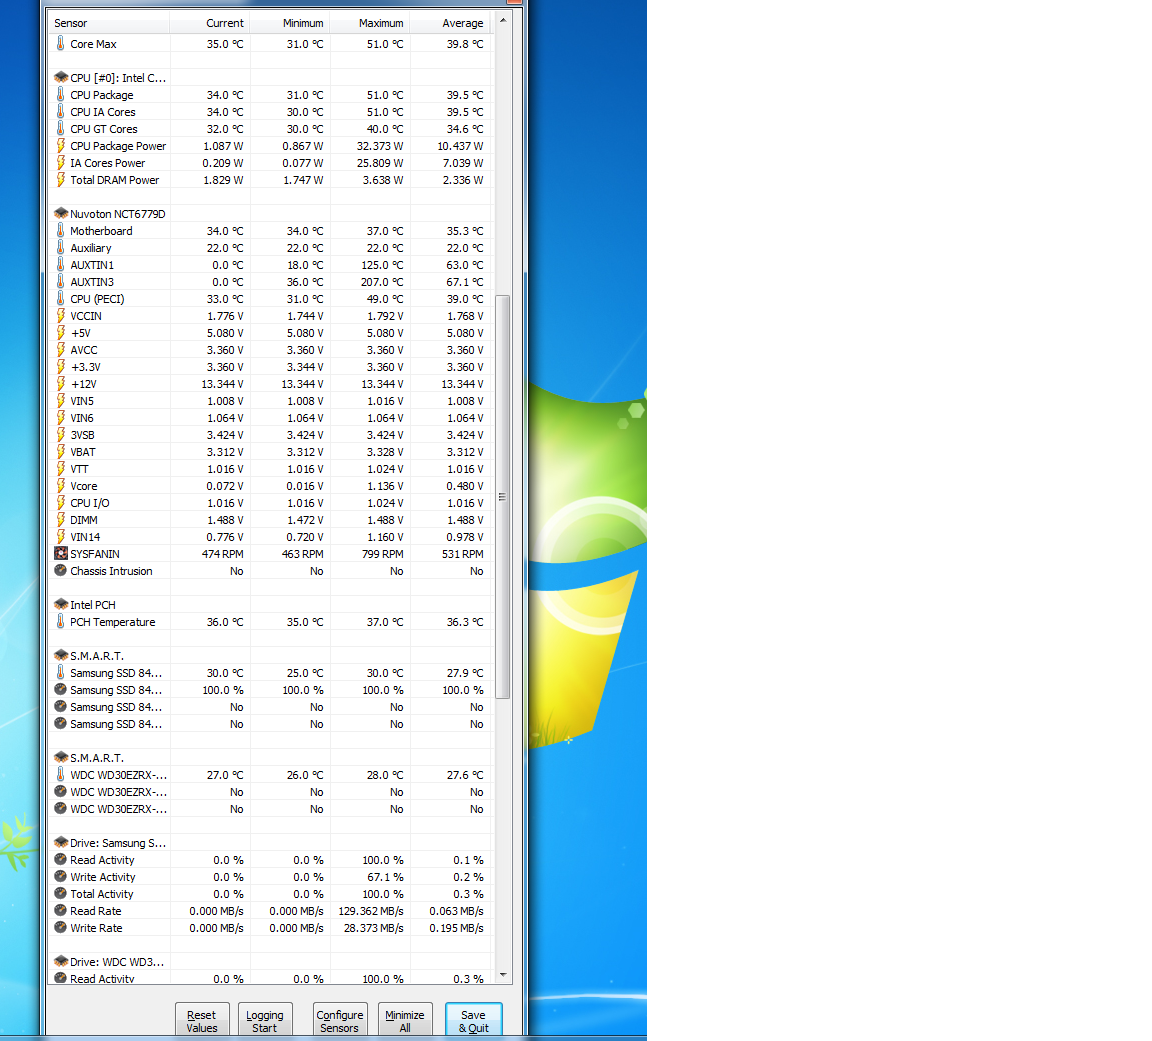Select the CPU IA Cores row label
Image resolution: width=1152 pixels, height=1041 pixels.
pyautogui.click(x=103, y=112)
